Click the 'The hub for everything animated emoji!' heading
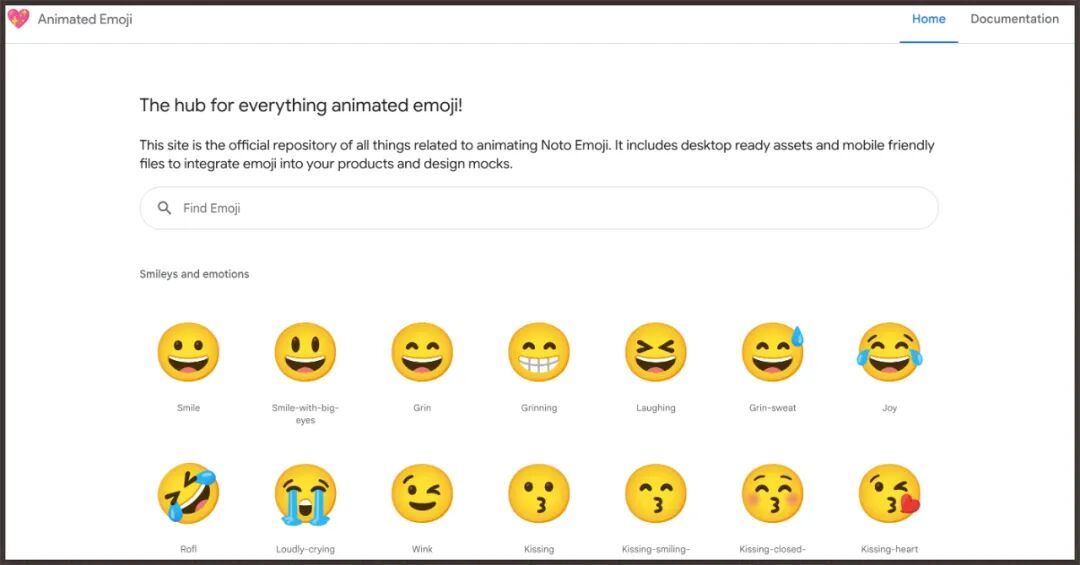 coord(301,105)
